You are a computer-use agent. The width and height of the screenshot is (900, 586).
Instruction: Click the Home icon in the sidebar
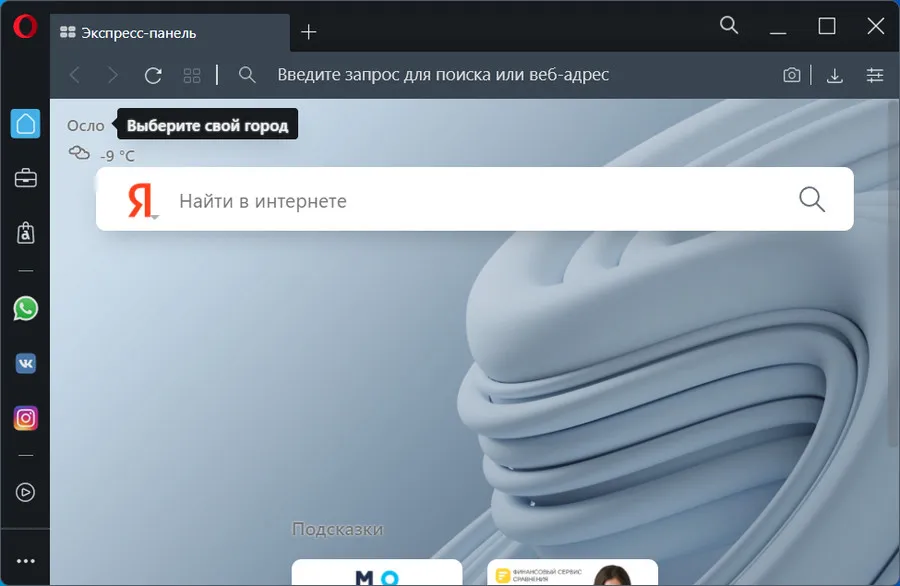click(25, 124)
